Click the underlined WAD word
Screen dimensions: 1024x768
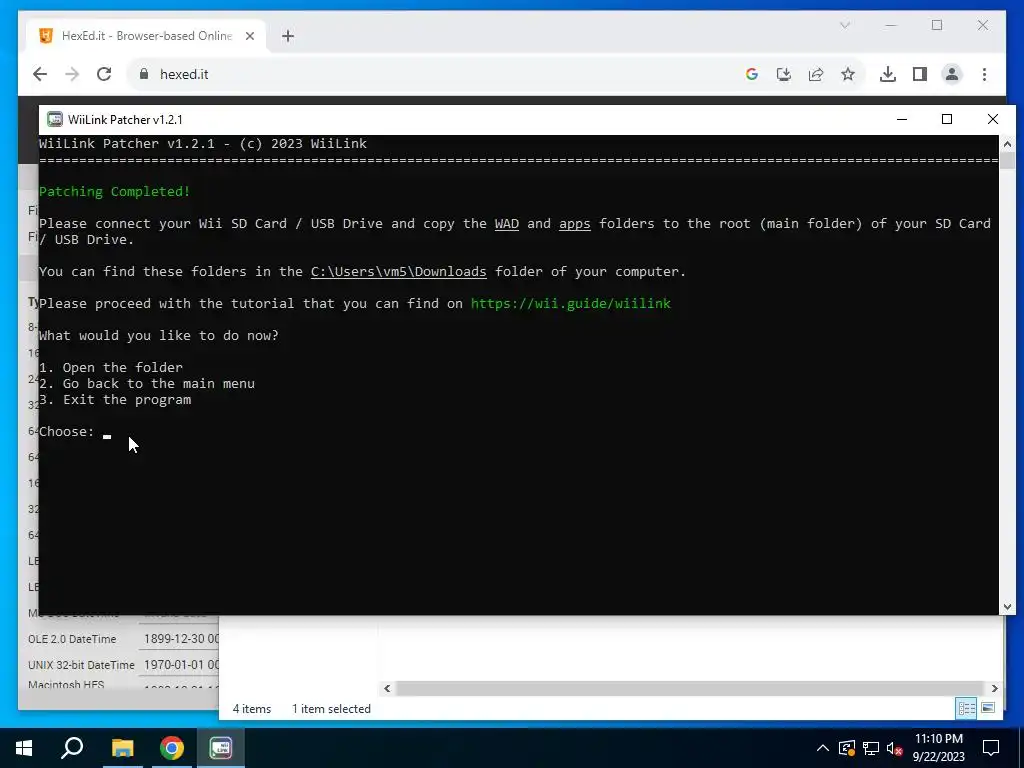pos(507,224)
